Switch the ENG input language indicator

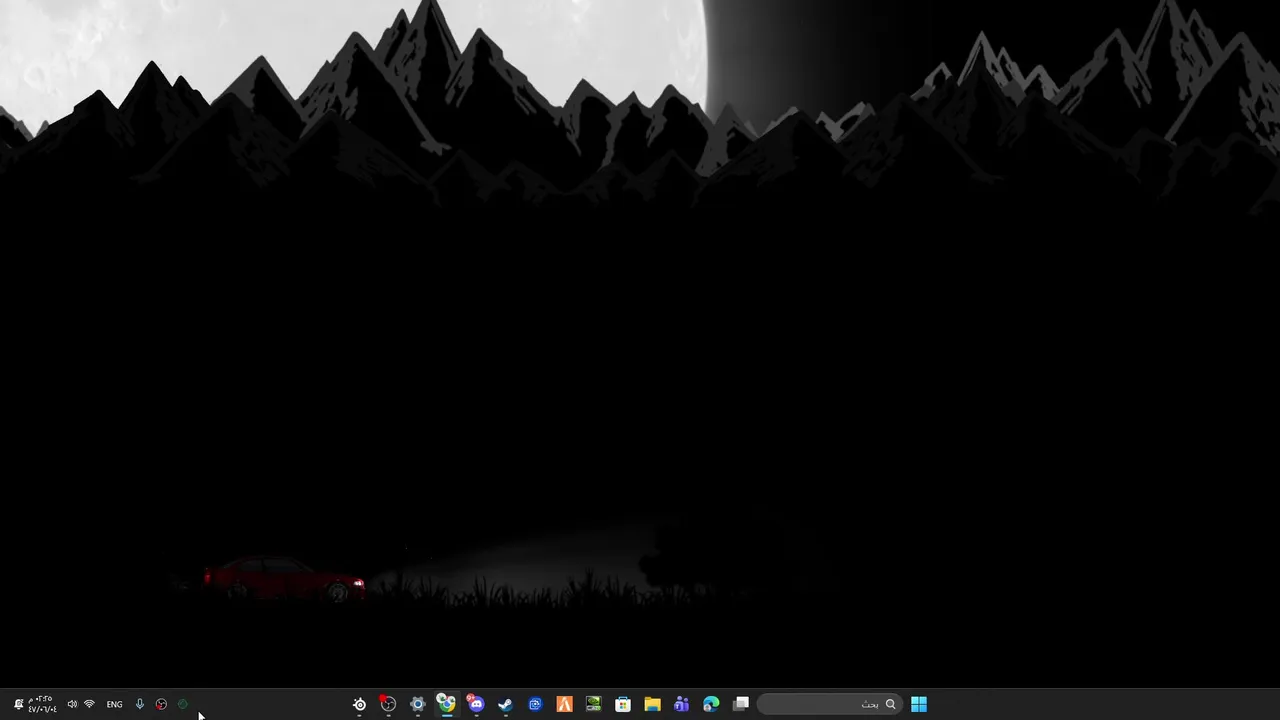114,704
